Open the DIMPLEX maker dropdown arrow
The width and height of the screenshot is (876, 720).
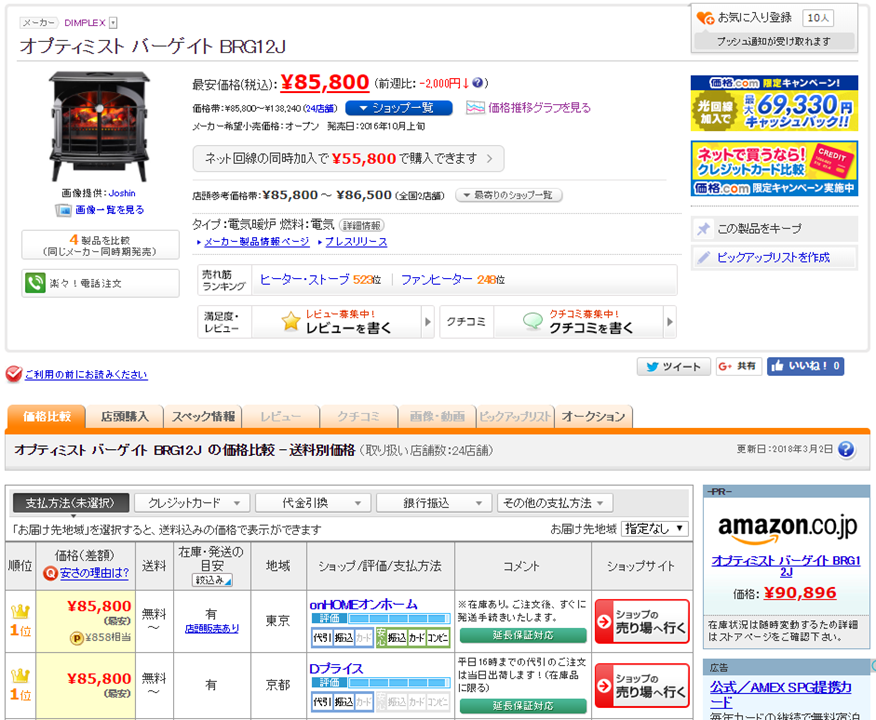[113, 23]
